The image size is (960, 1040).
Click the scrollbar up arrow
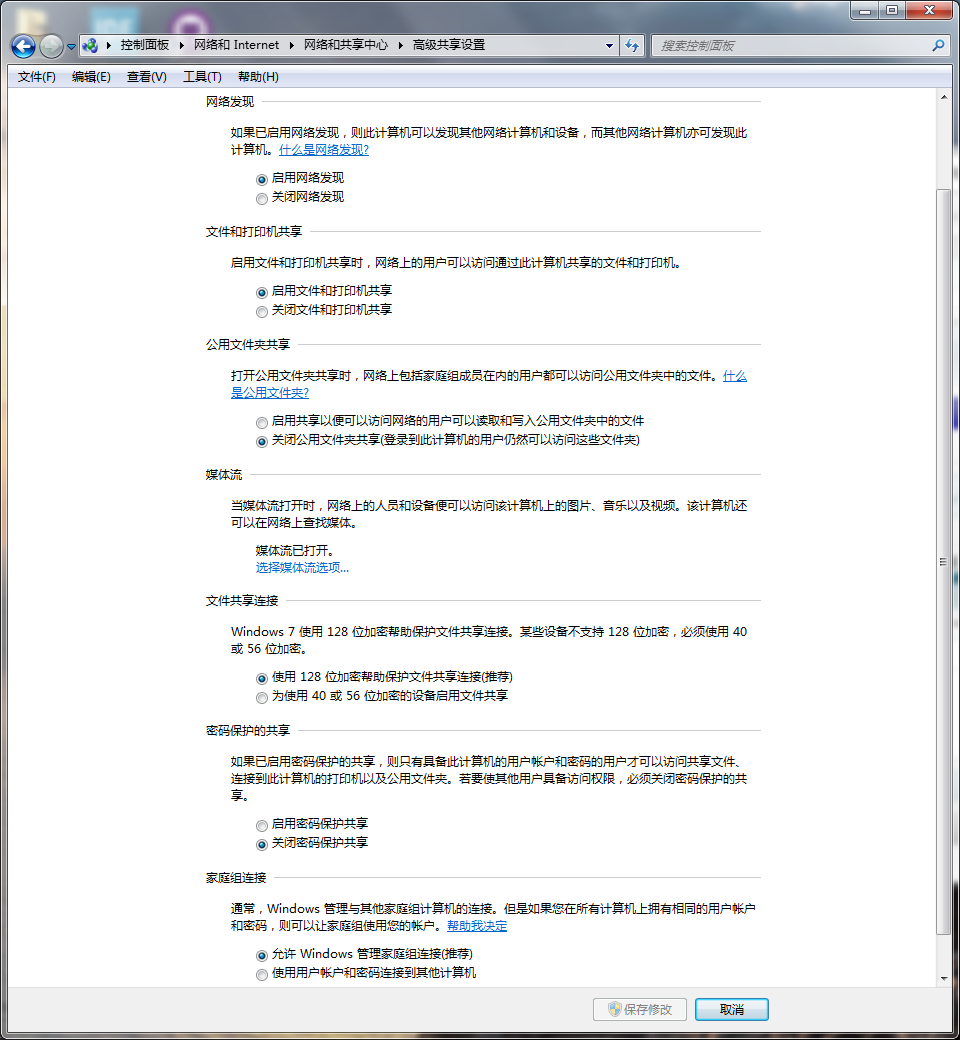[x=943, y=97]
